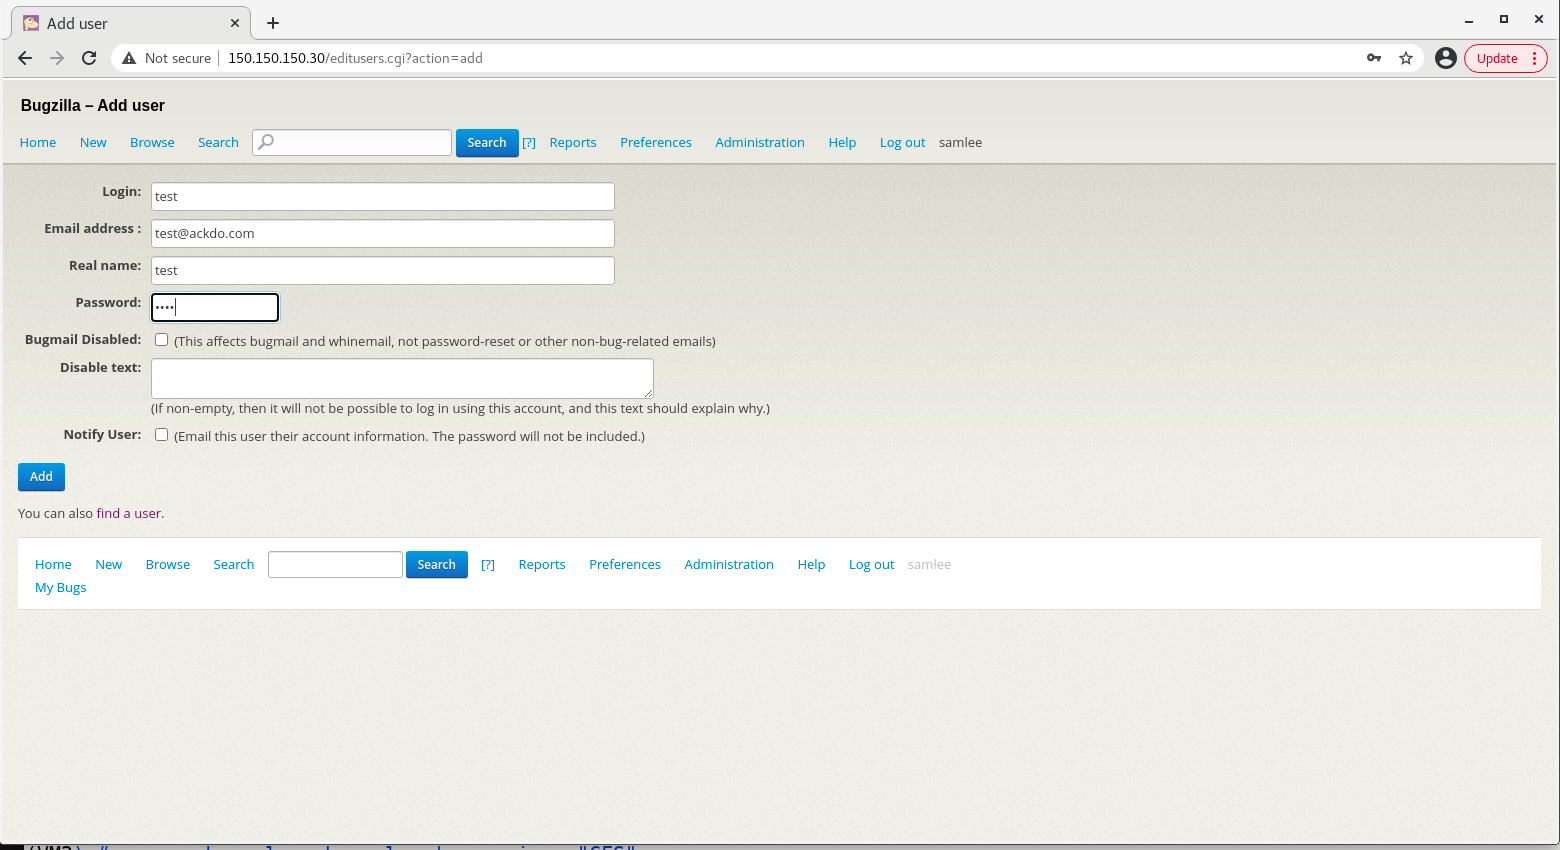
Task: Check the Notify User checkbox
Action: coord(161,435)
